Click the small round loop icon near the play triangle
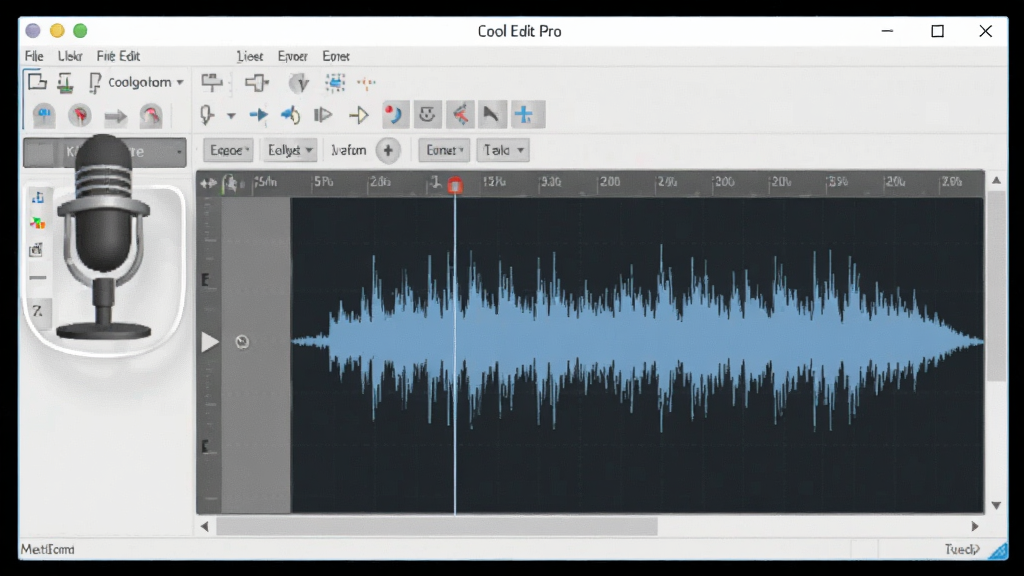This screenshot has height=576, width=1024. click(242, 342)
